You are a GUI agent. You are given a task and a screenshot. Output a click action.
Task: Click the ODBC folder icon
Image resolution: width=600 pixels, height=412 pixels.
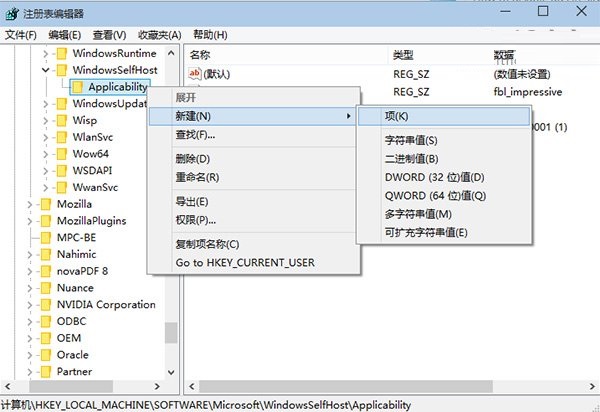[x=46, y=321]
